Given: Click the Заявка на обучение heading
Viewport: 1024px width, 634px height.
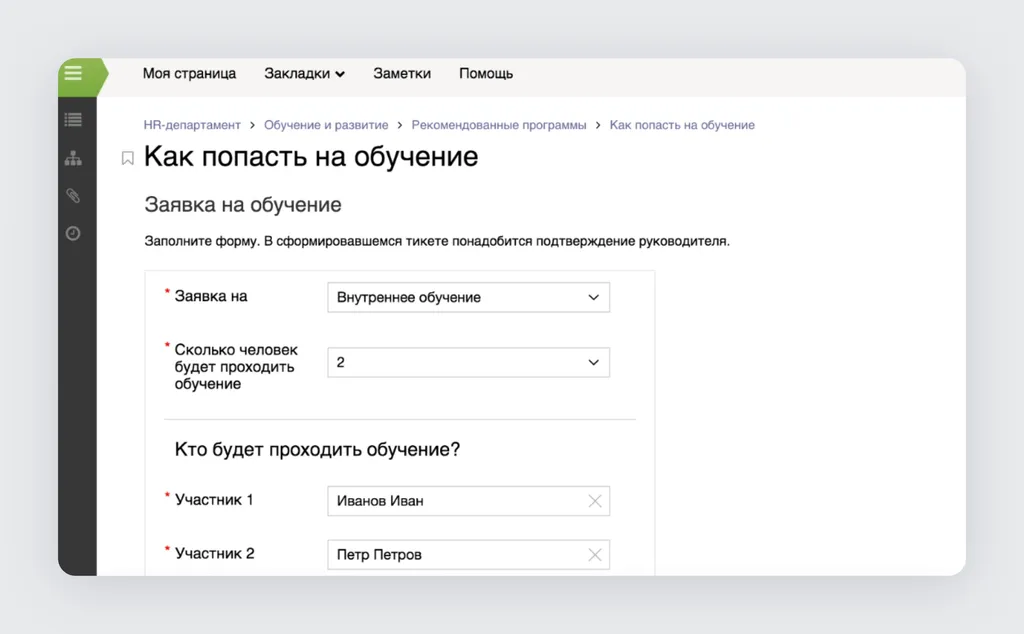Looking at the screenshot, I should point(243,204).
